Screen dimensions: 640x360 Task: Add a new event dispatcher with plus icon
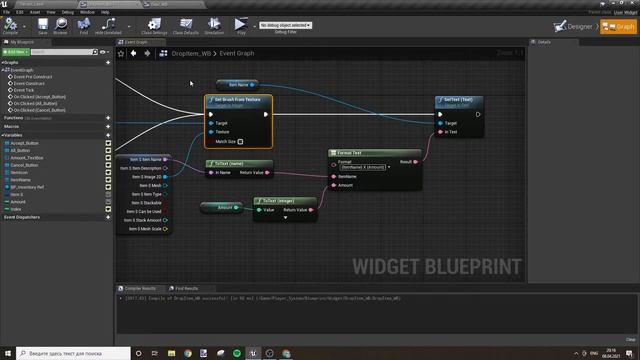pyautogui.click(x=108, y=217)
